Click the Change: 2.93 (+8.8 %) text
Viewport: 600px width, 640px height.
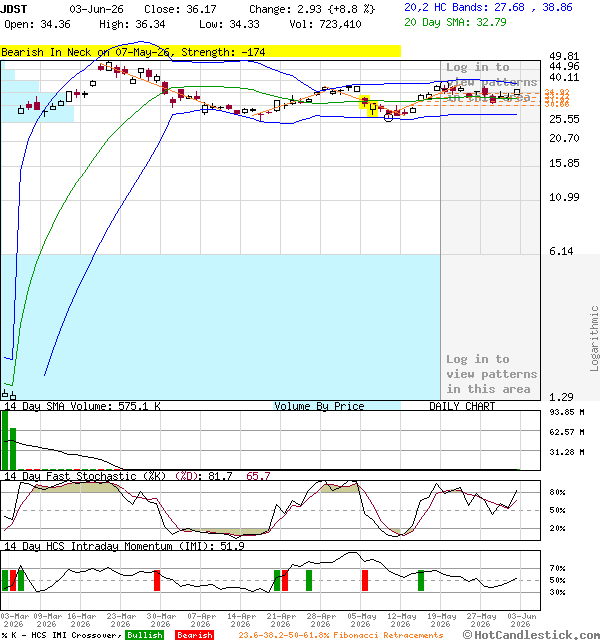coord(312,9)
